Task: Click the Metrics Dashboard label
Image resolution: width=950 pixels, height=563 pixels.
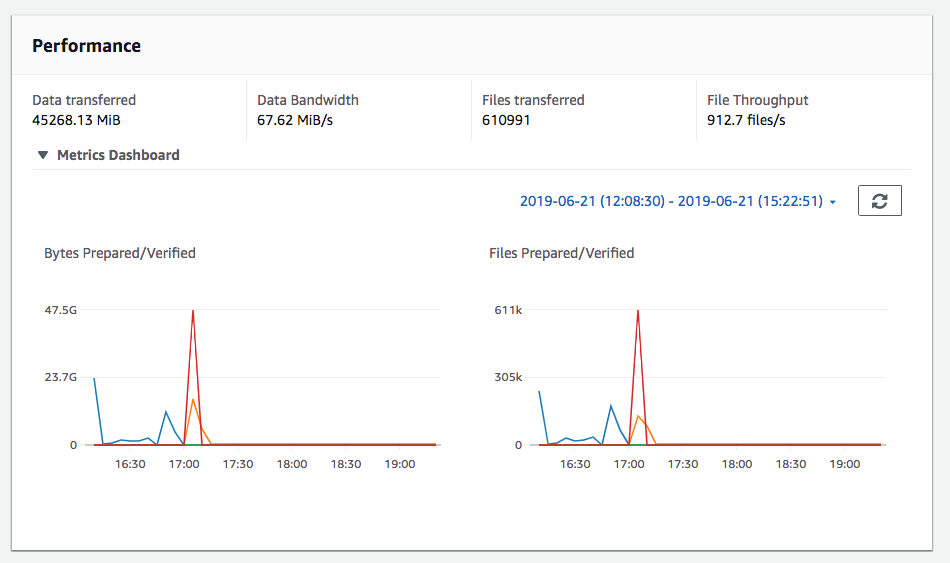Action: 118,155
